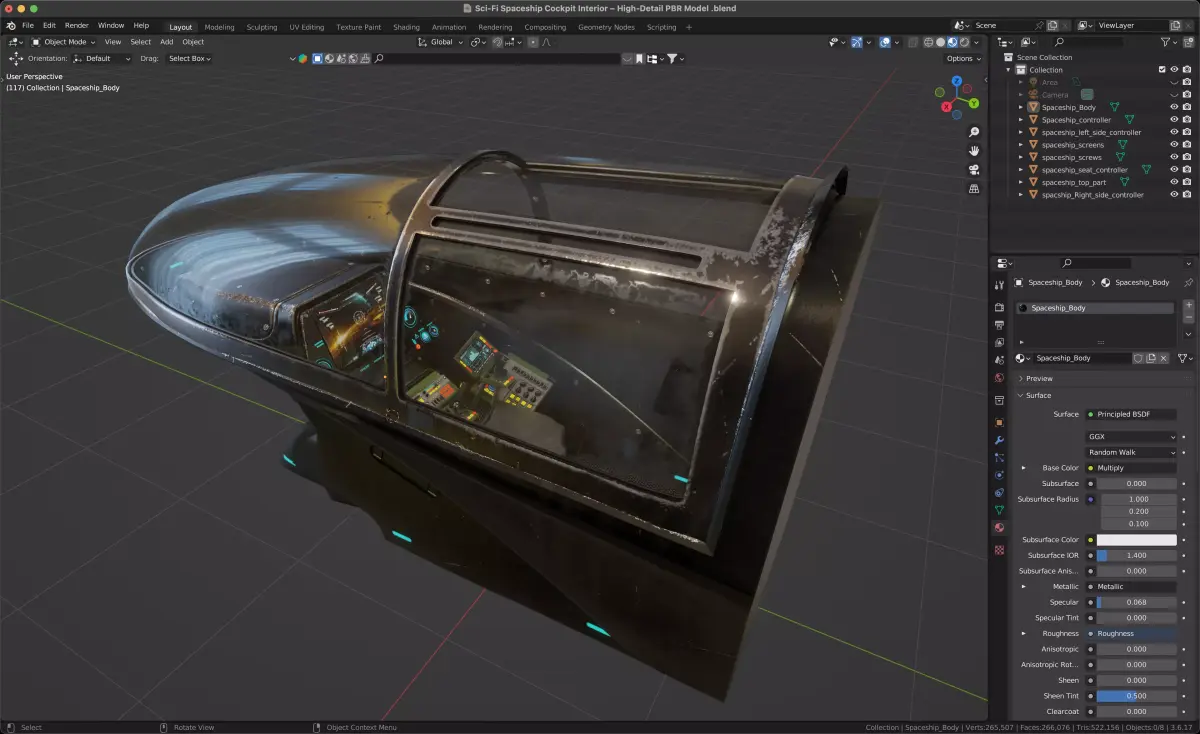This screenshot has height=734, width=1200.
Task: Open the Object Mode dropdown
Action: click(x=63, y=42)
